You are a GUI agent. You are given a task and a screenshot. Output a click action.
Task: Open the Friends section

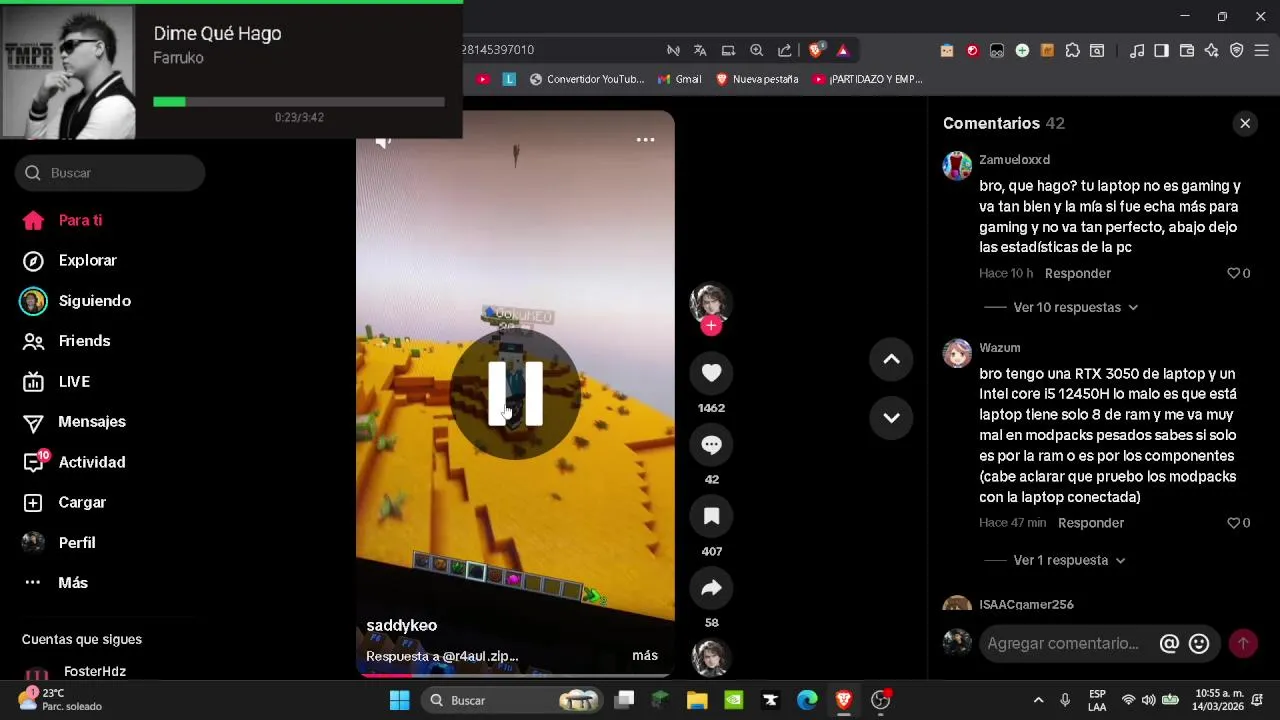[x=66, y=341]
